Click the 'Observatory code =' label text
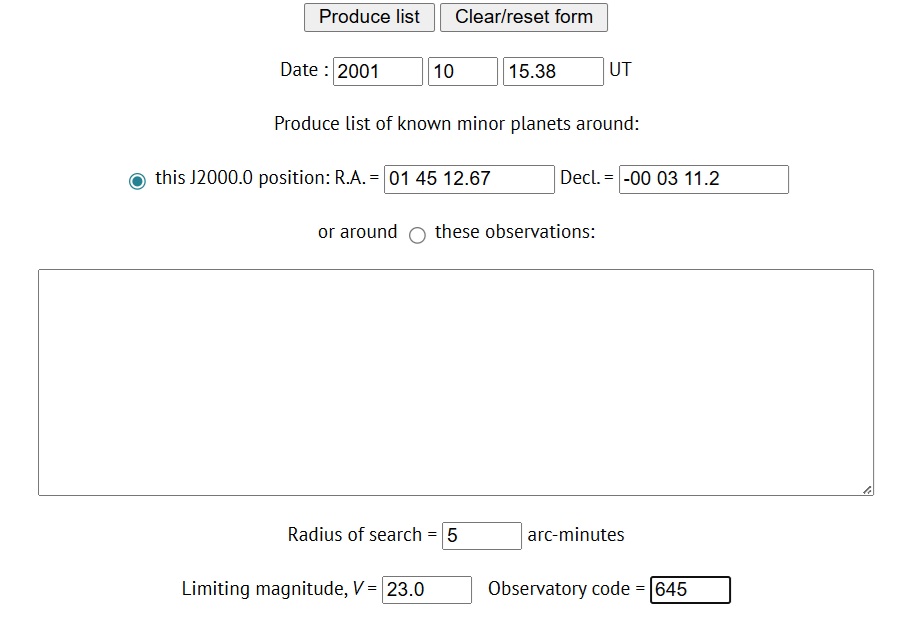 (566, 589)
